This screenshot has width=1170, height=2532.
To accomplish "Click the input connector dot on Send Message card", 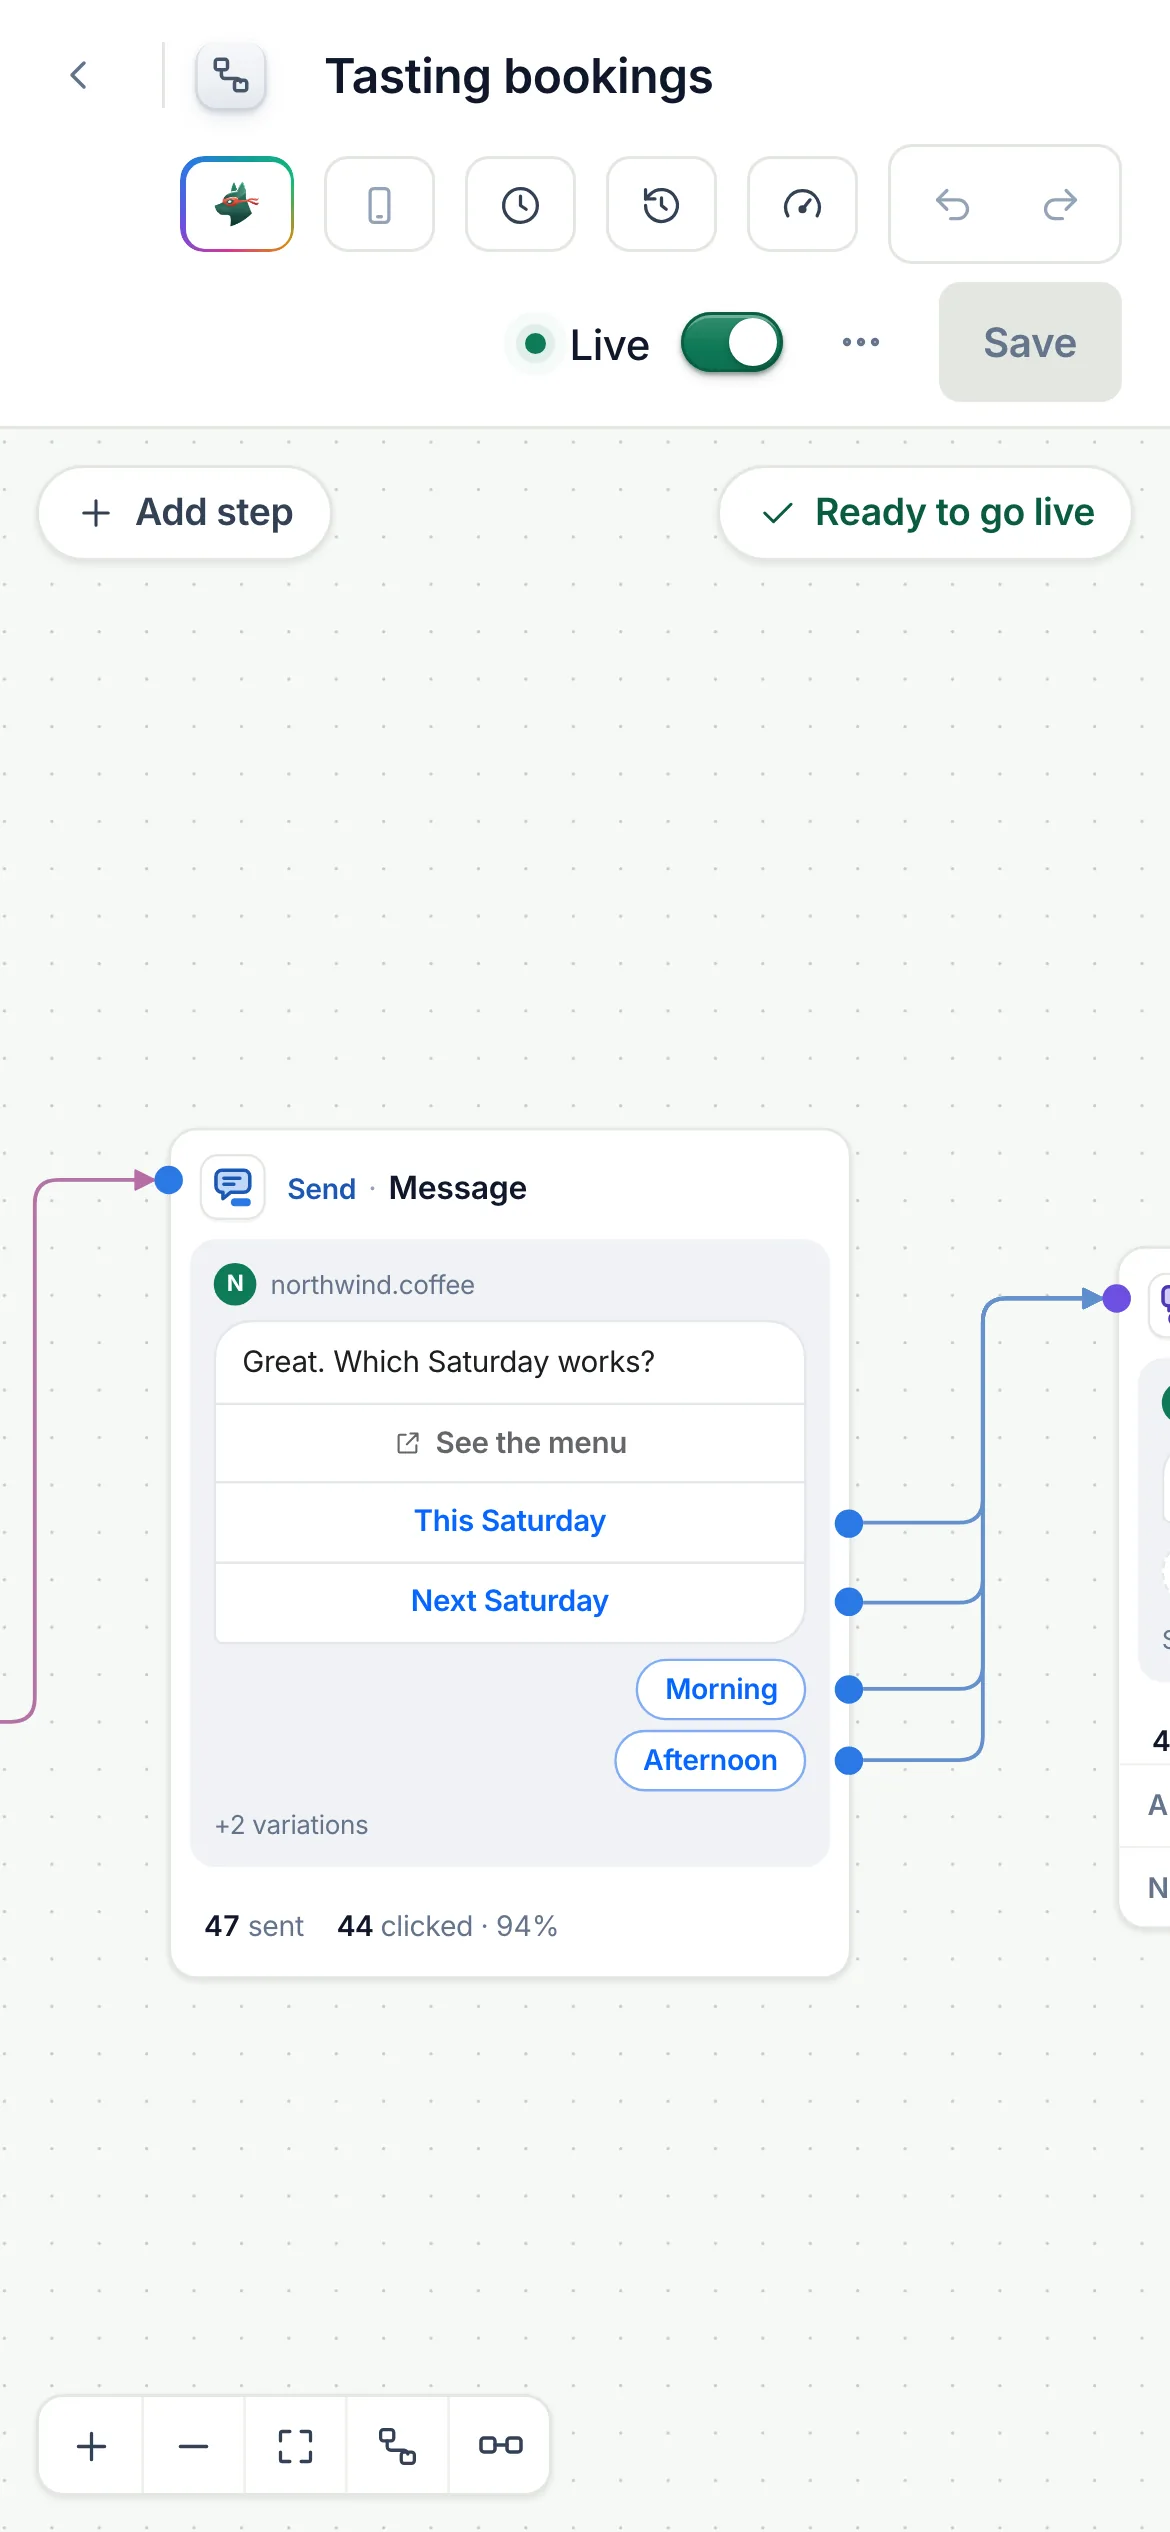I will click(169, 1180).
